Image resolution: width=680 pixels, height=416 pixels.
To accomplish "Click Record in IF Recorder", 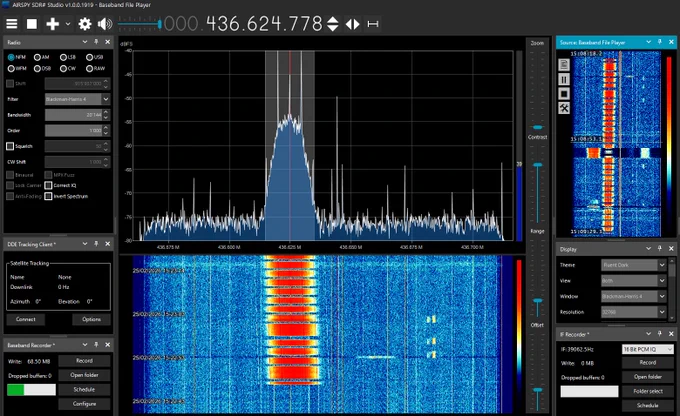I will tap(647, 363).
